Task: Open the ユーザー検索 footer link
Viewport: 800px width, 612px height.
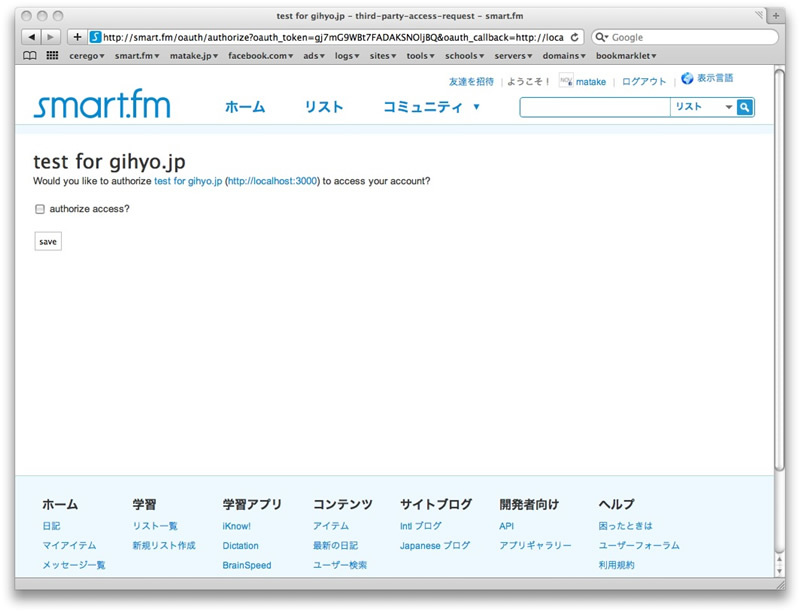Action: point(340,565)
